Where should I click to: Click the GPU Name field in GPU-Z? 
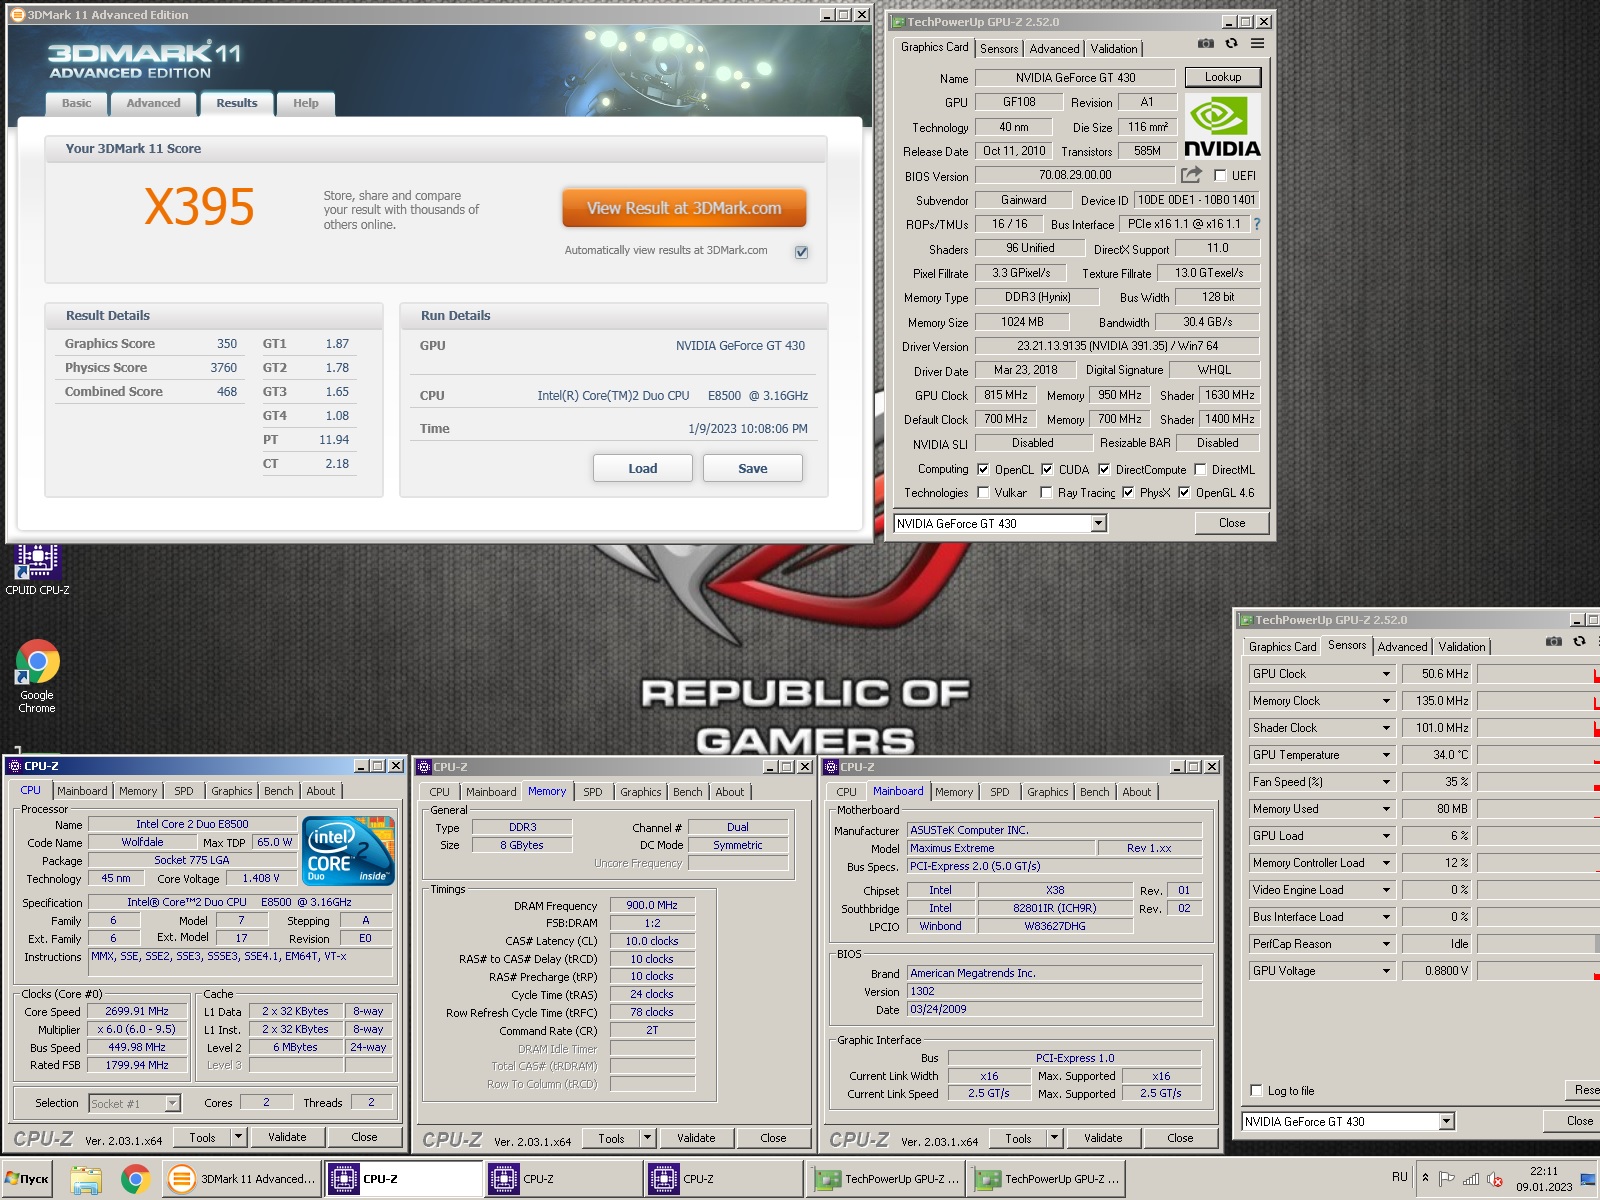1076,78
